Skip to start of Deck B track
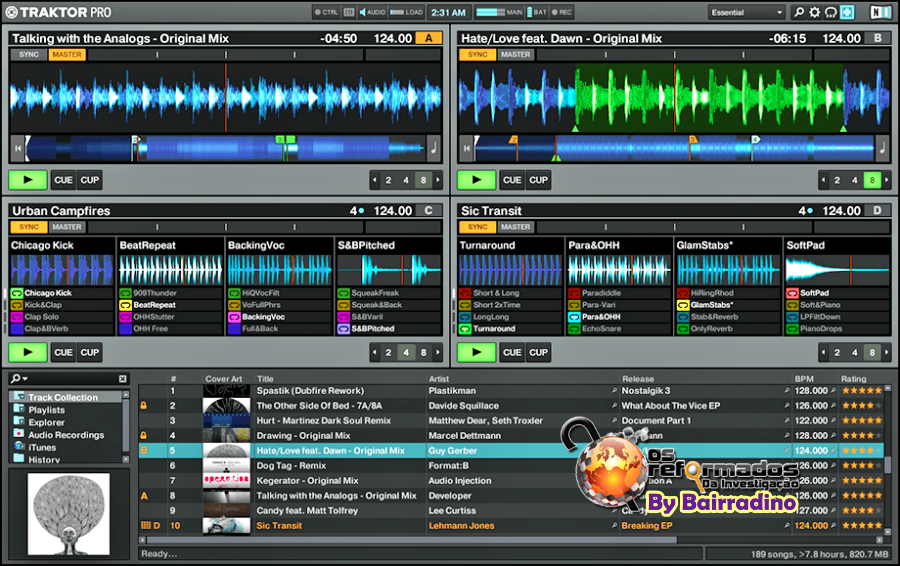Screen dimensions: 900x566 click(467, 148)
